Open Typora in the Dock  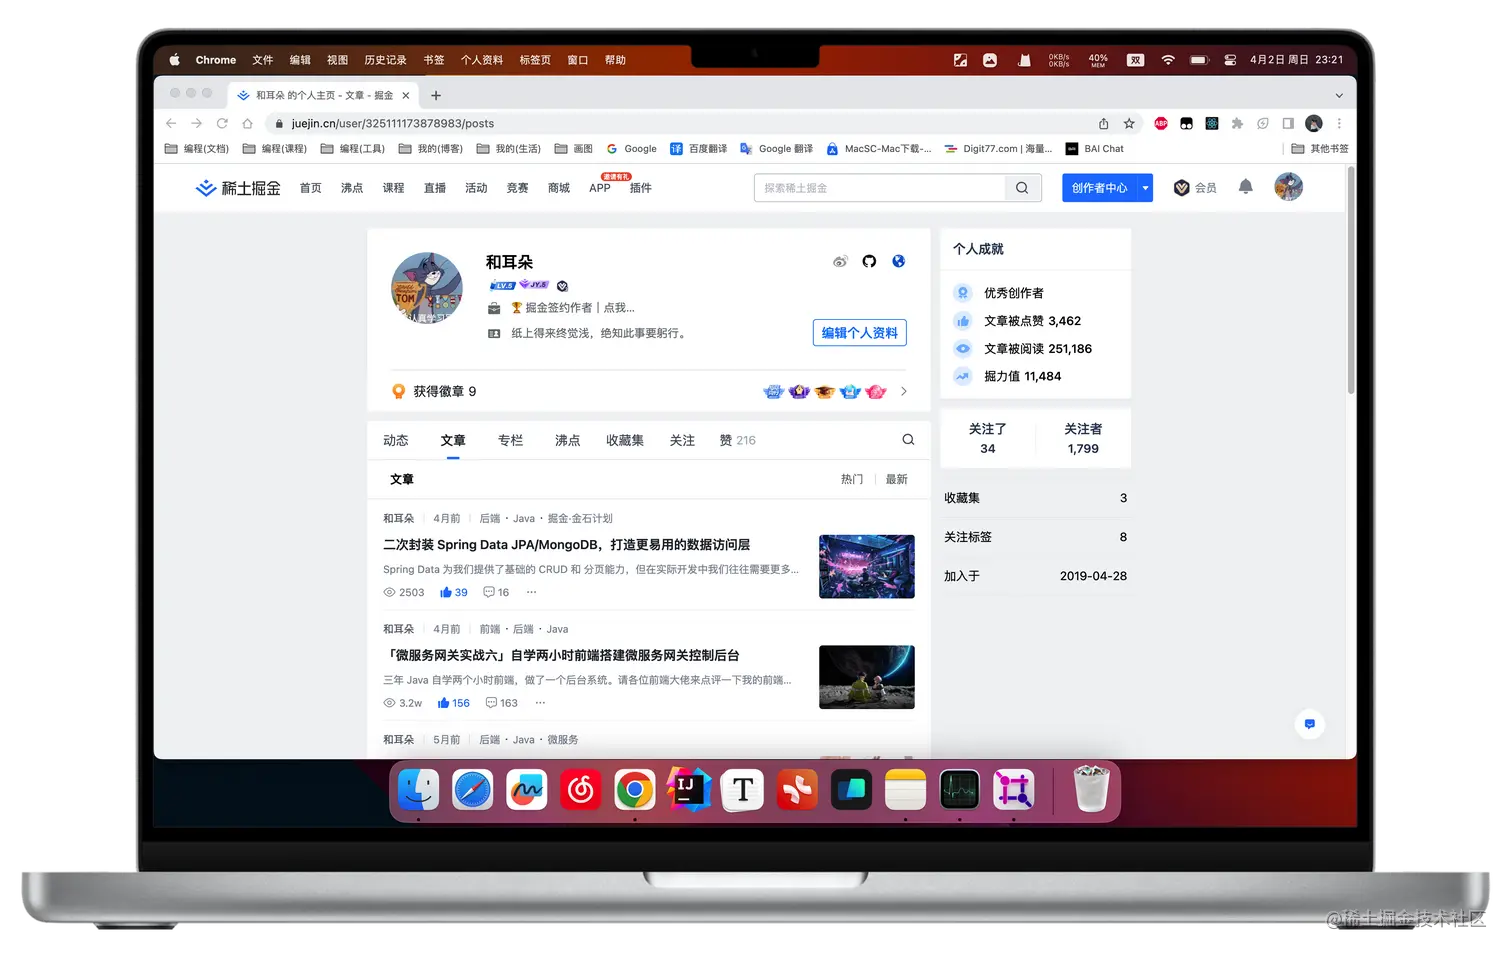click(x=743, y=790)
